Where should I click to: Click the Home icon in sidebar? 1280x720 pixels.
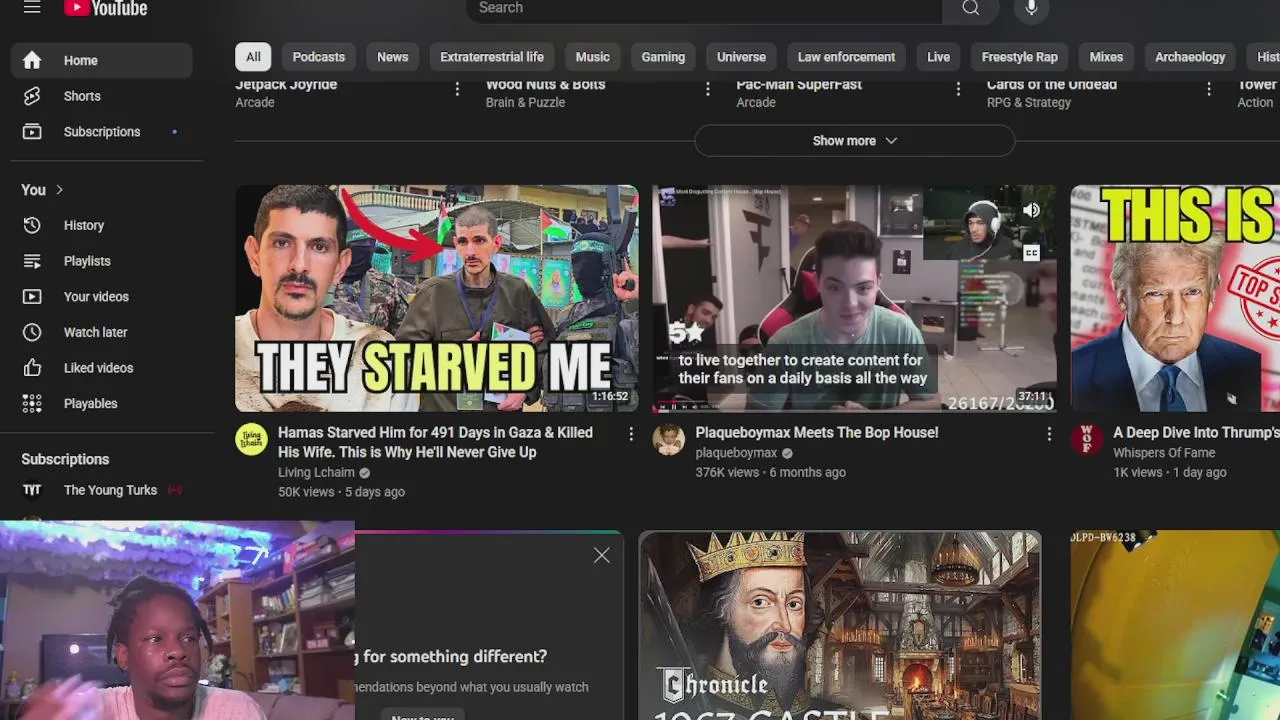[x=32, y=61]
